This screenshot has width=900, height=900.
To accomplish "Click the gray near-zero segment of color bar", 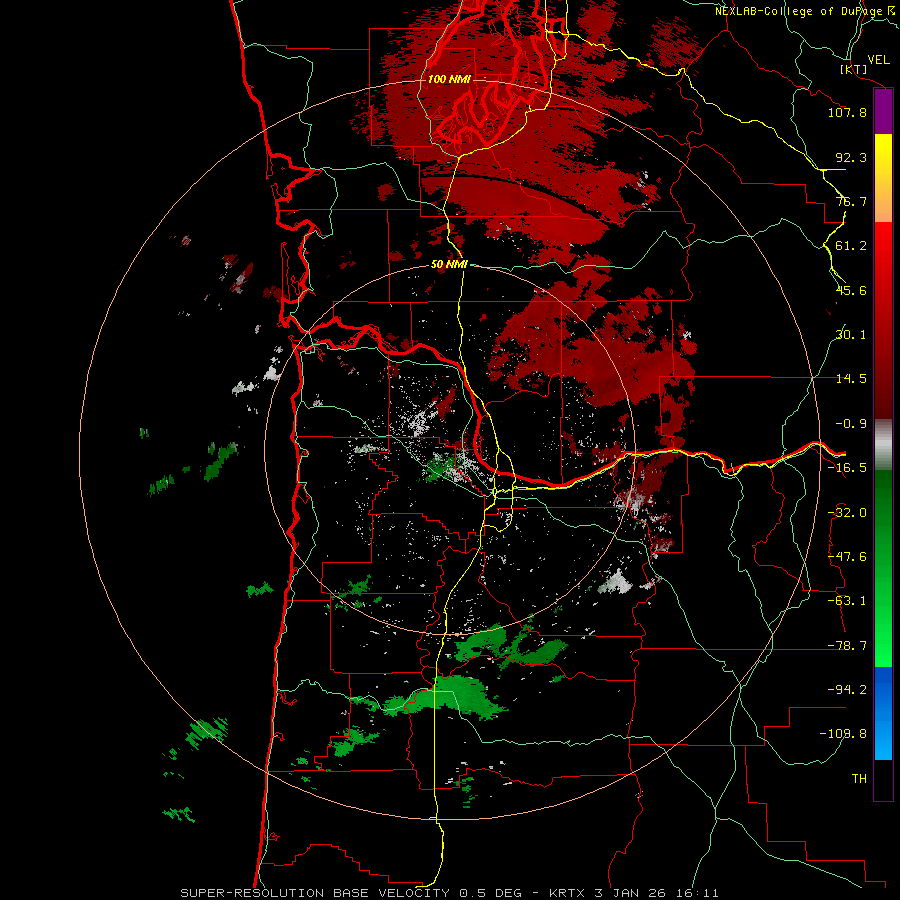I will coord(883,445).
